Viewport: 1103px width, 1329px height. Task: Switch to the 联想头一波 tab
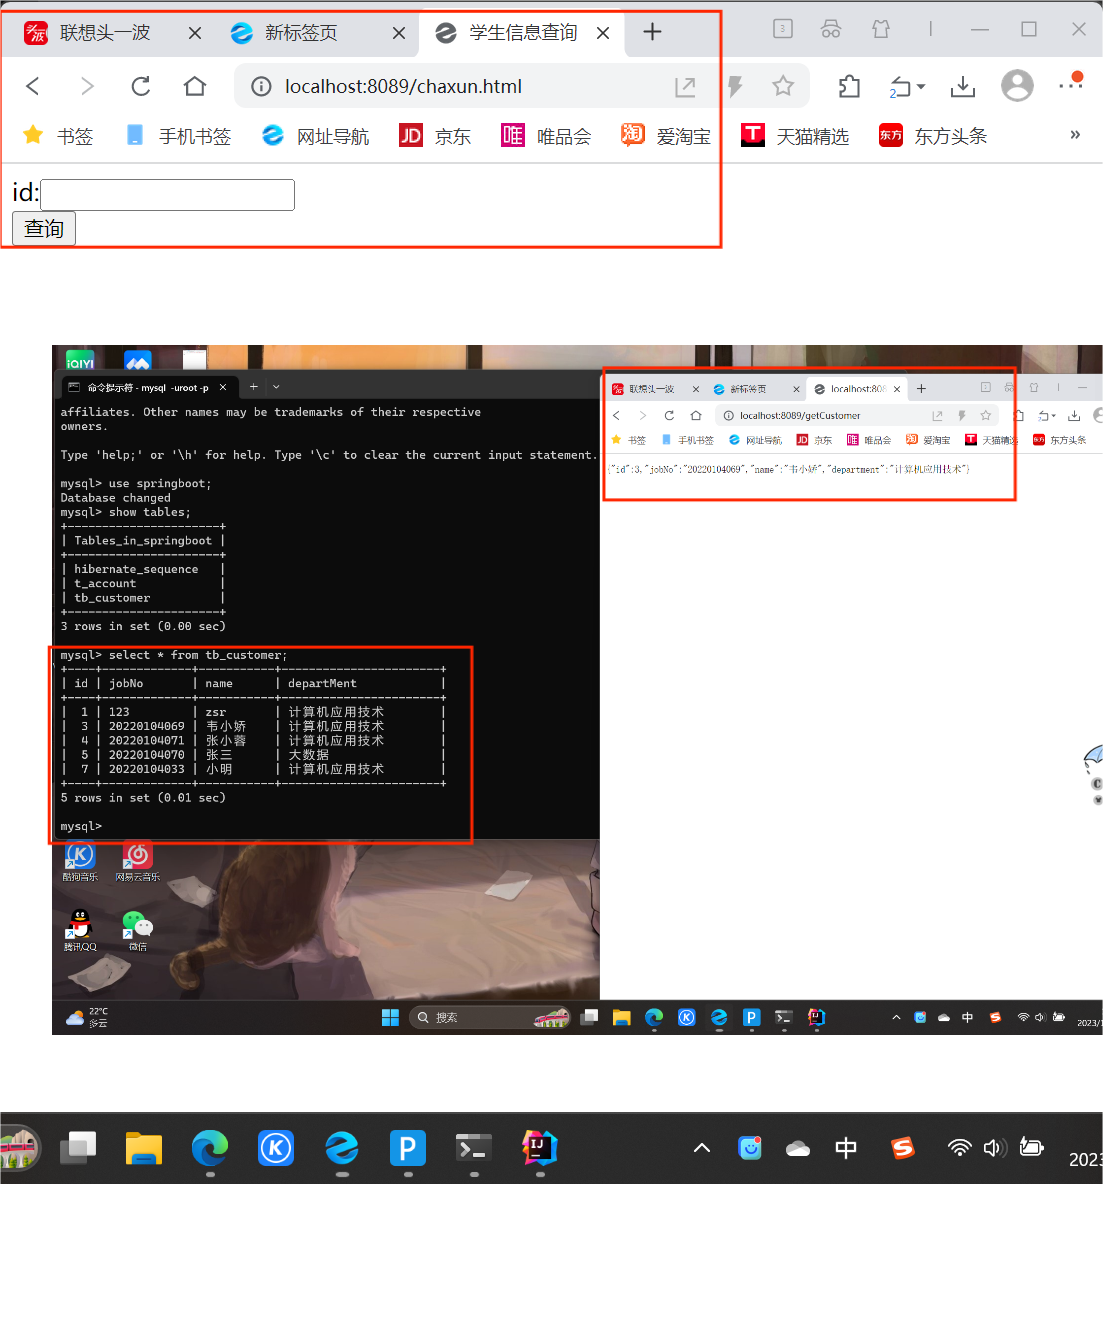pos(104,33)
